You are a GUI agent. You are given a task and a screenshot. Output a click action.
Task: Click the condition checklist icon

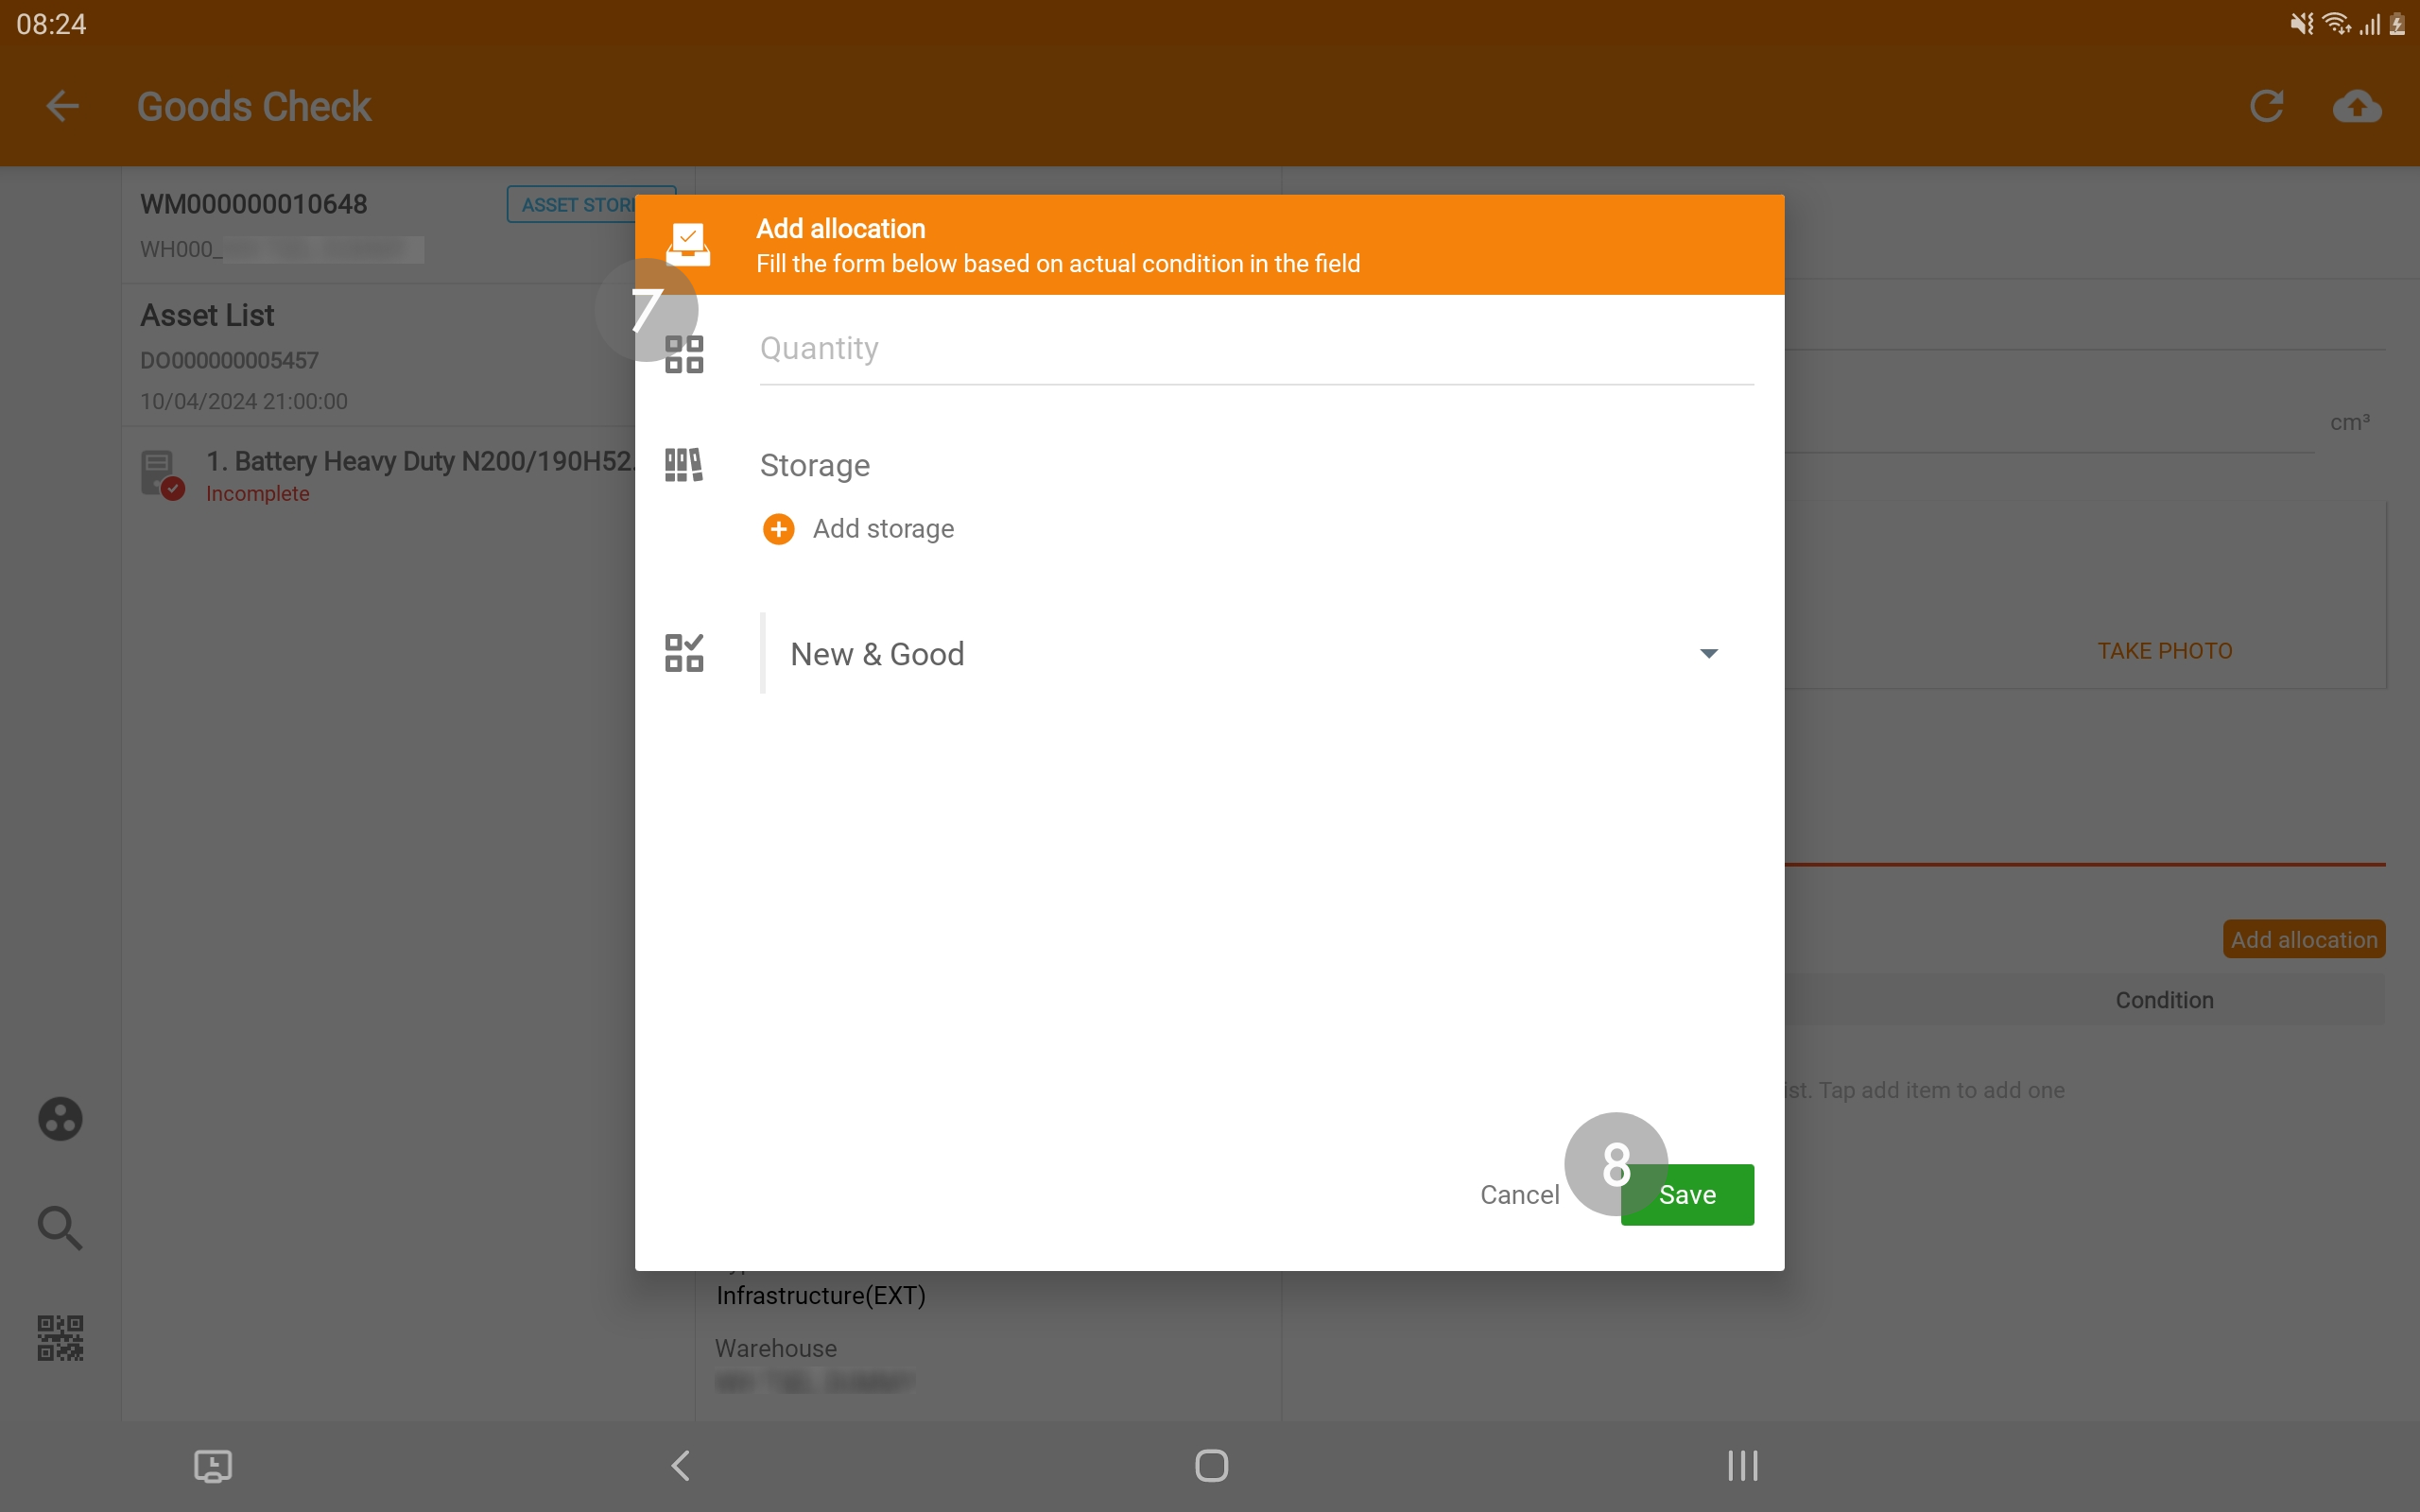[684, 653]
